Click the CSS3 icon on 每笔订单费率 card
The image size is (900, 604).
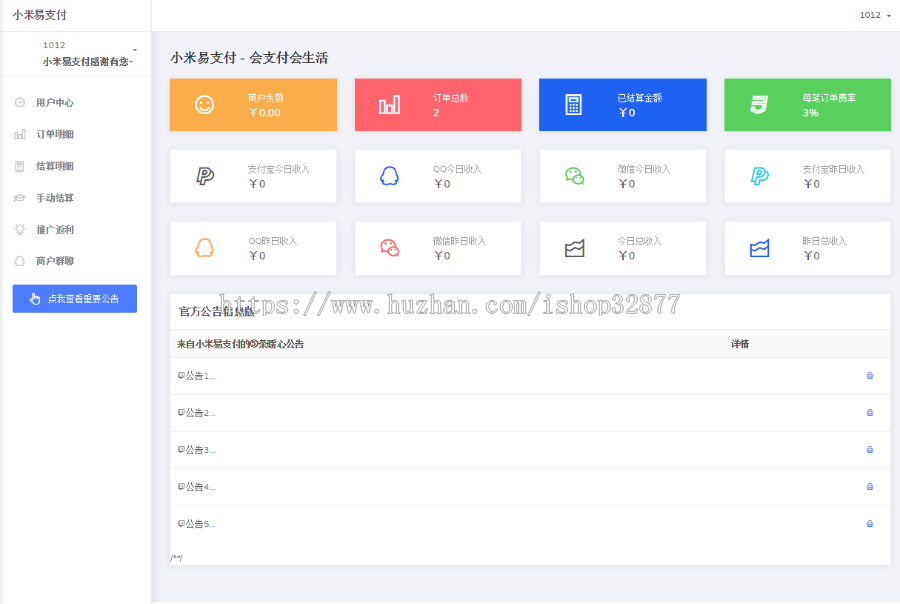coord(759,104)
